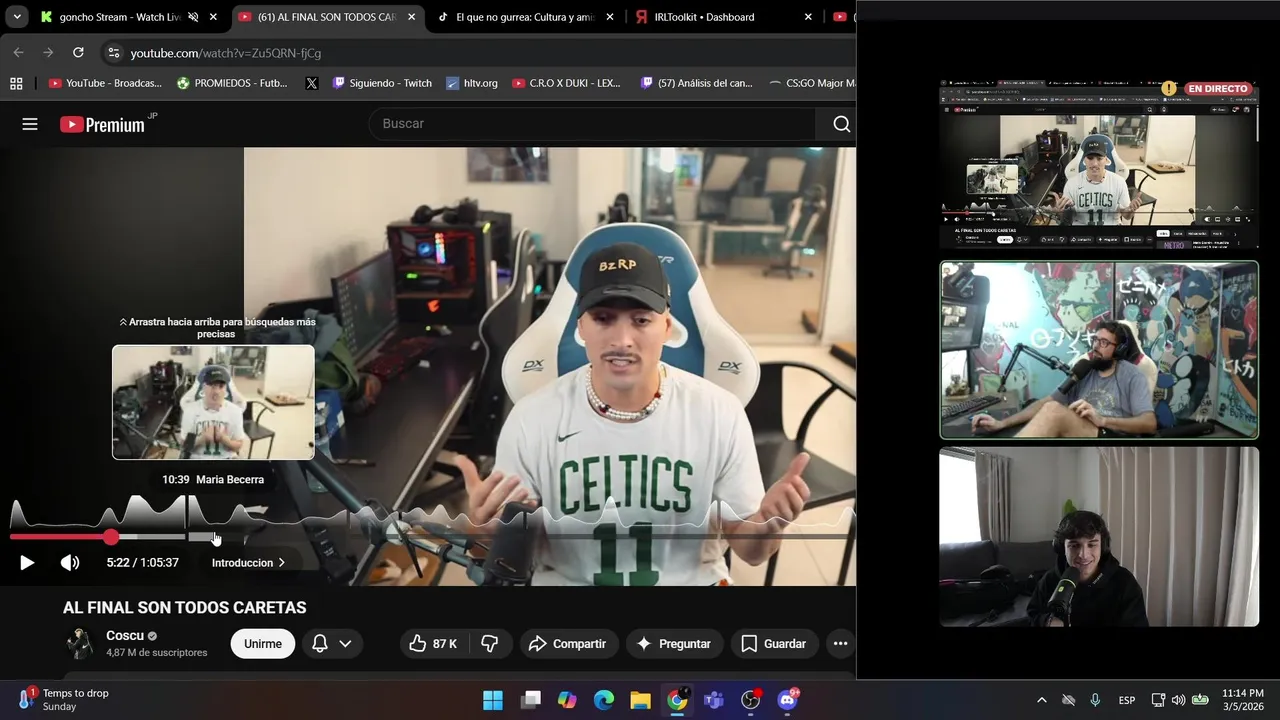The height and width of the screenshot is (720, 1280).
Task: Open Task View from the taskbar
Action: click(530, 700)
